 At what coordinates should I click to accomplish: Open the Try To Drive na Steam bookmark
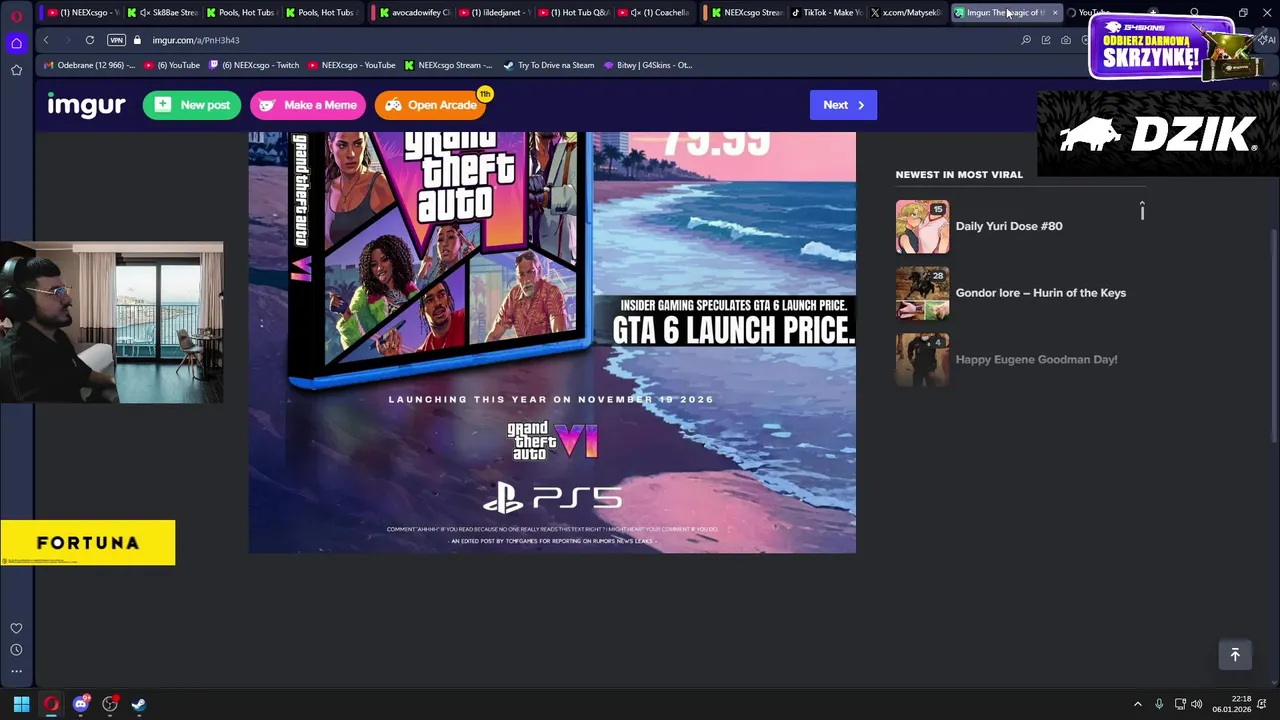tap(549, 65)
